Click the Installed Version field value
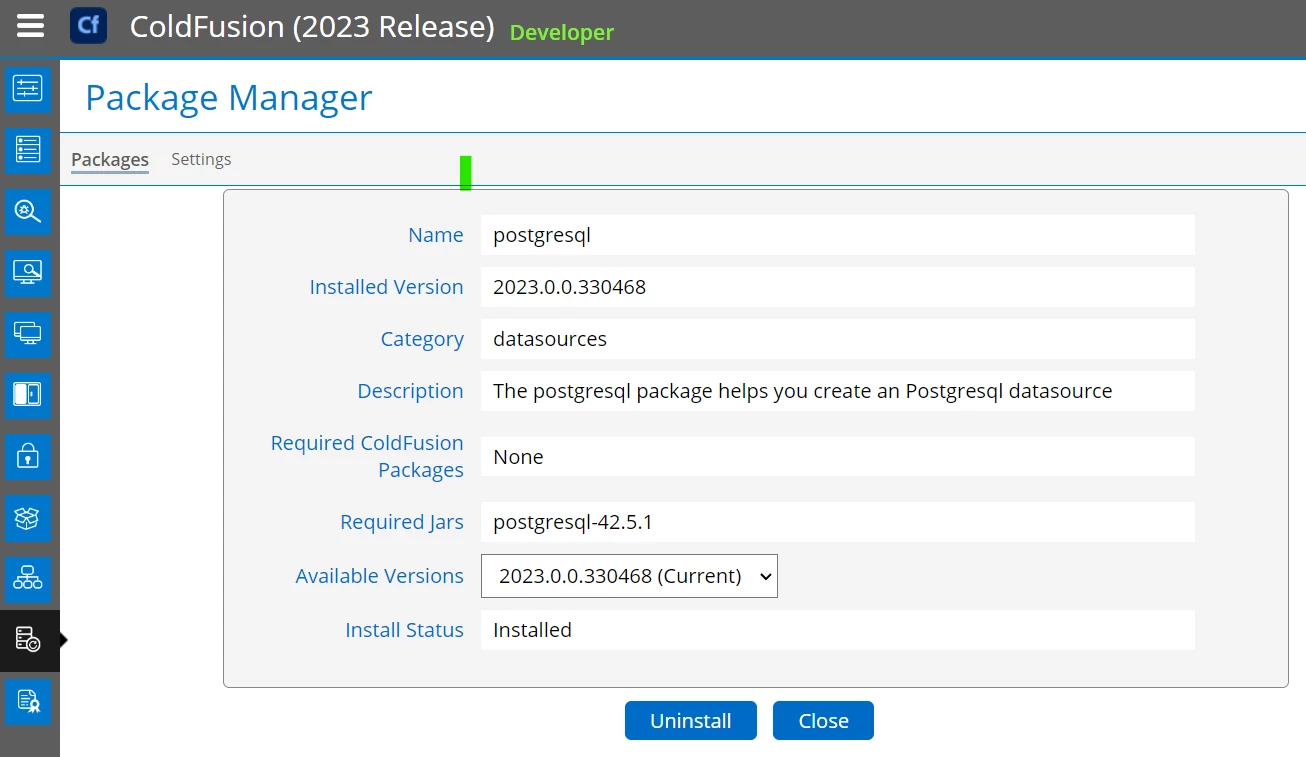Screen dimensions: 1306x757 pyautogui.click(x=838, y=287)
